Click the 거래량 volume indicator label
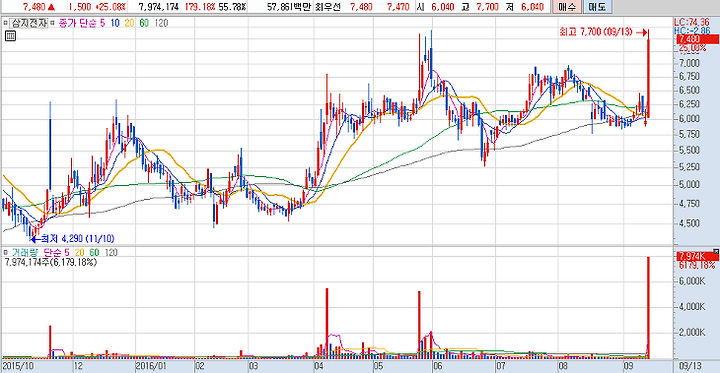This screenshot has height=373, width=720. click(26, 252)
